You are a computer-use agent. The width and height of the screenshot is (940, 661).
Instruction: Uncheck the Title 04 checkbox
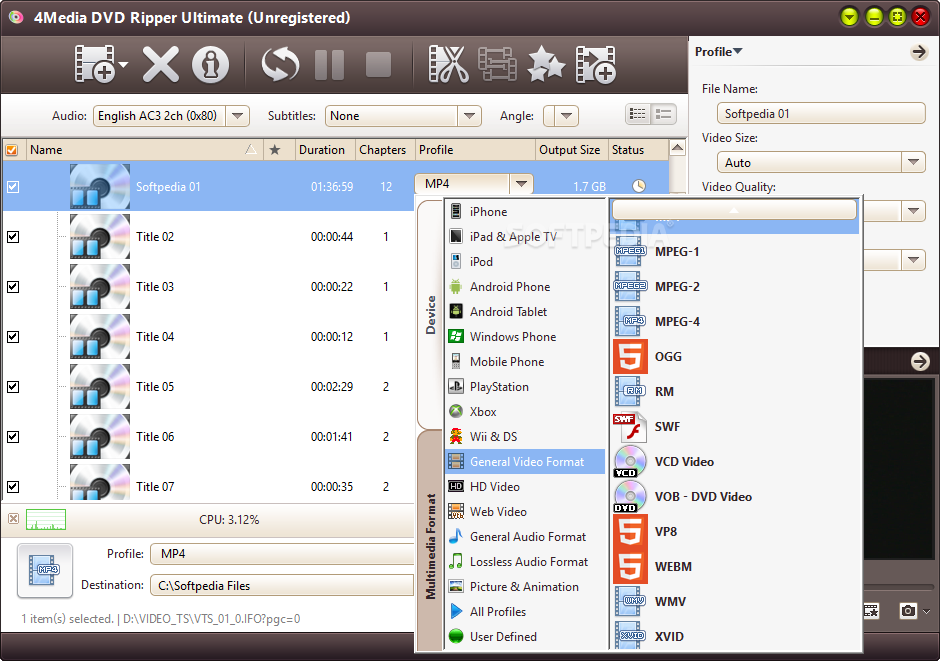coord(13,337)
